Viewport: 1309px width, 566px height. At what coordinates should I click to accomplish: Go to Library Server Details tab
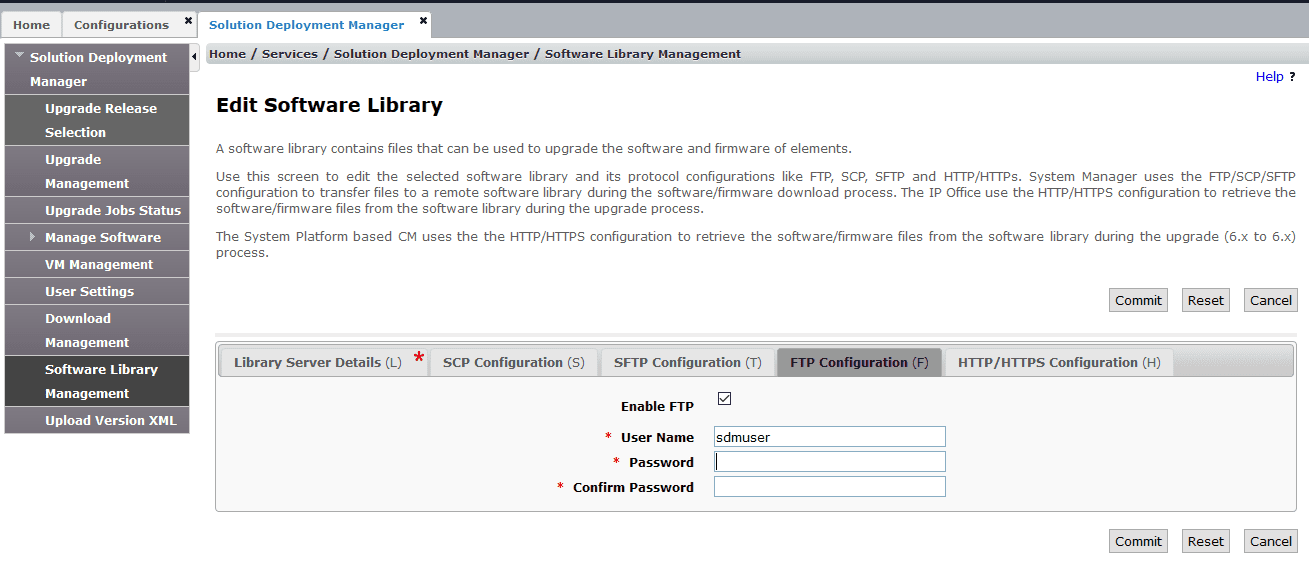317,362
